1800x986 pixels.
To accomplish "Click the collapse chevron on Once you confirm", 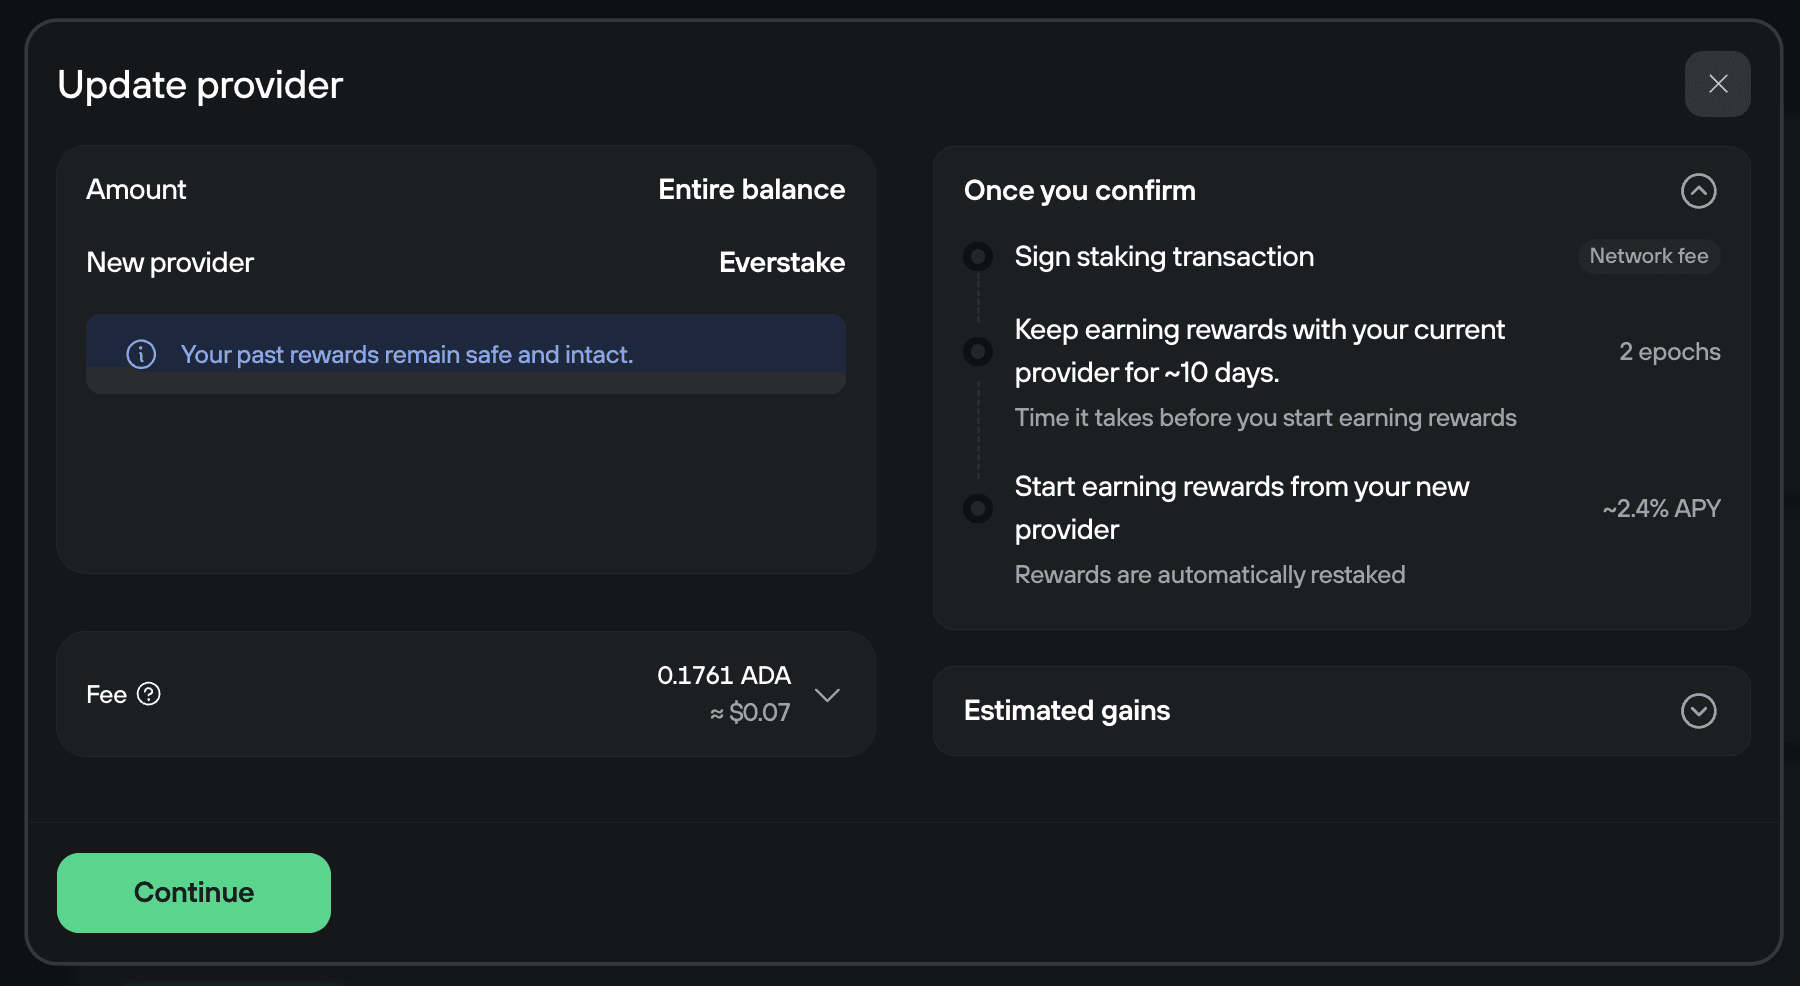I will click(1698, 191).
